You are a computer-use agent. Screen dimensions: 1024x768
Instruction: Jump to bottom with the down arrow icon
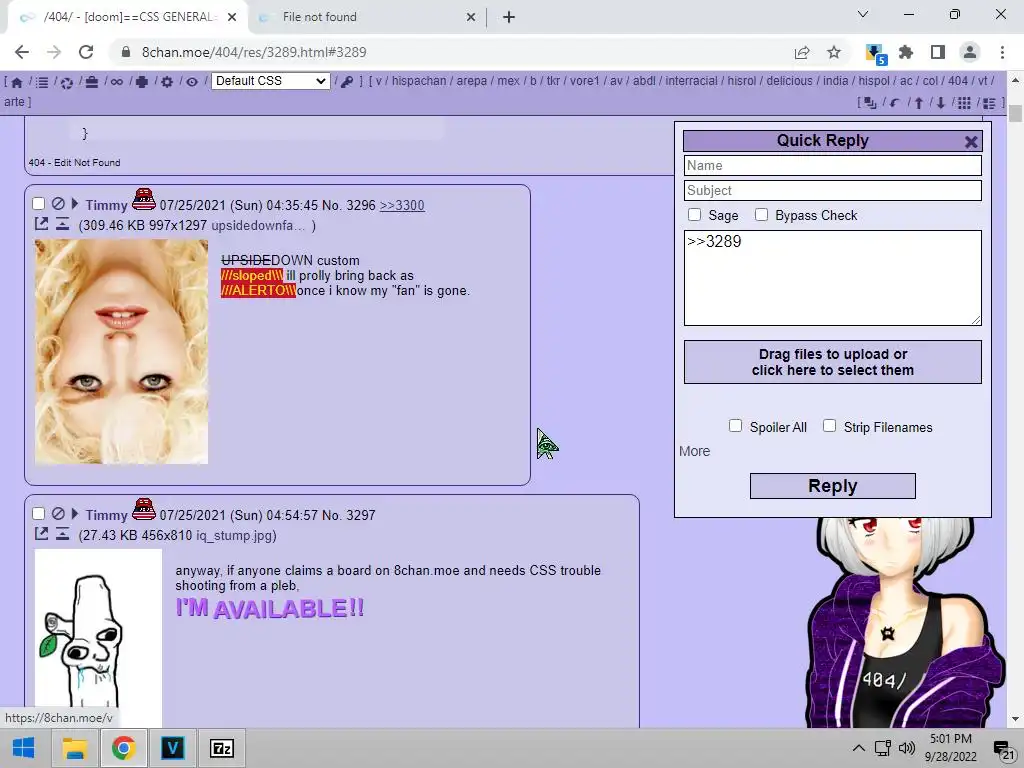pyautogui.click(x=940, y=103)
